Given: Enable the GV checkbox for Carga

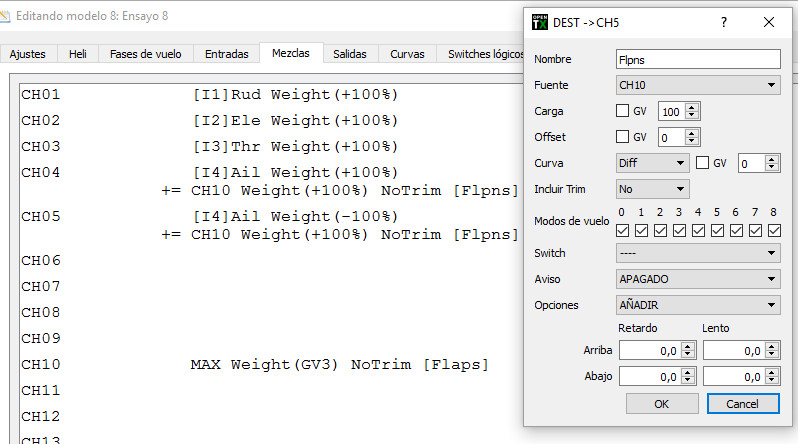Looking at the screenshot, I should click(623, 111).
